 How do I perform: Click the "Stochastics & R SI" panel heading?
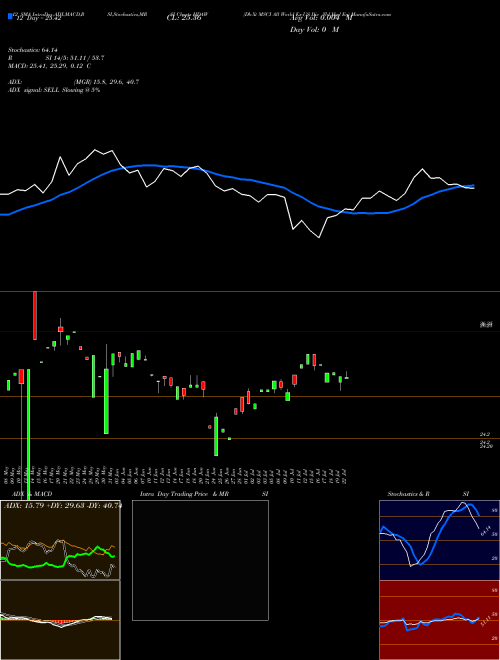pos(428,494)
